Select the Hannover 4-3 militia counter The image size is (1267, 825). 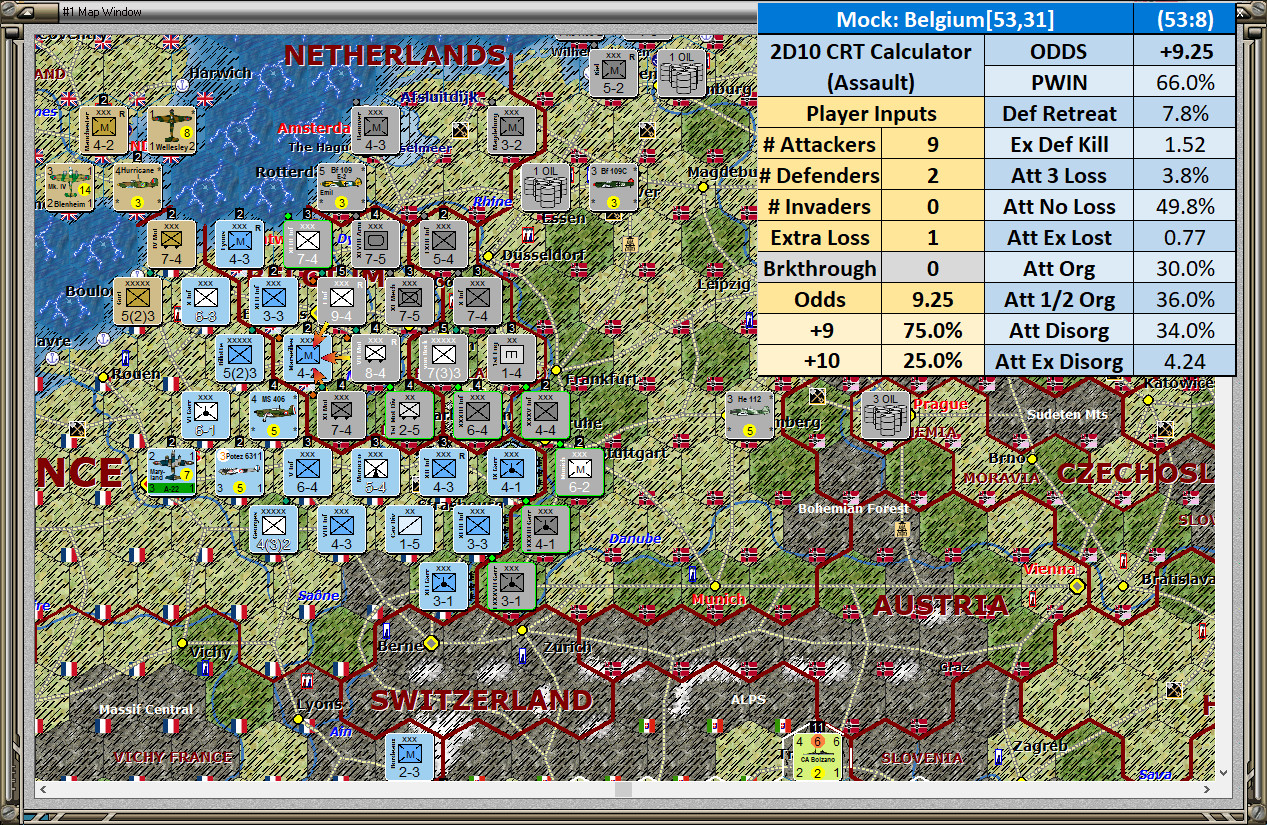376,131
